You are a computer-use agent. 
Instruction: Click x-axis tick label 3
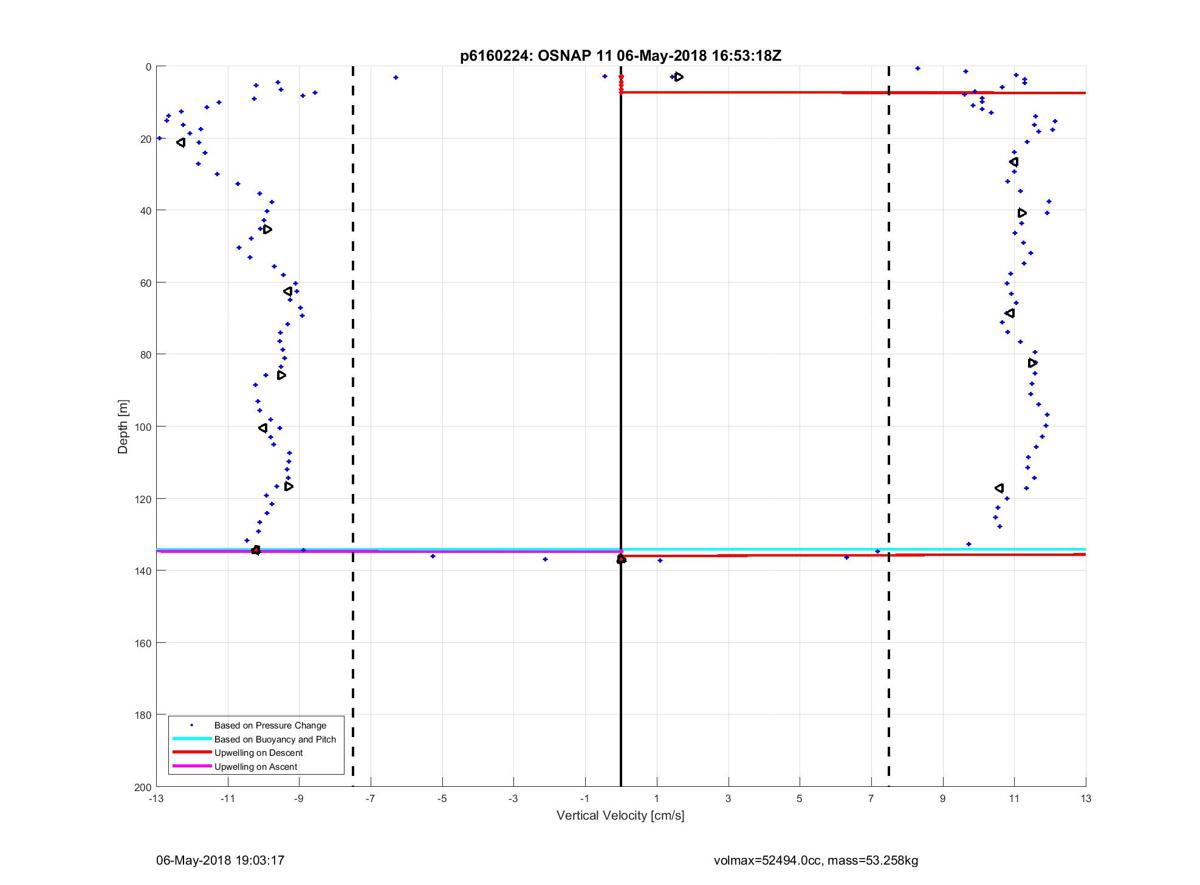(x=728, y=799)
